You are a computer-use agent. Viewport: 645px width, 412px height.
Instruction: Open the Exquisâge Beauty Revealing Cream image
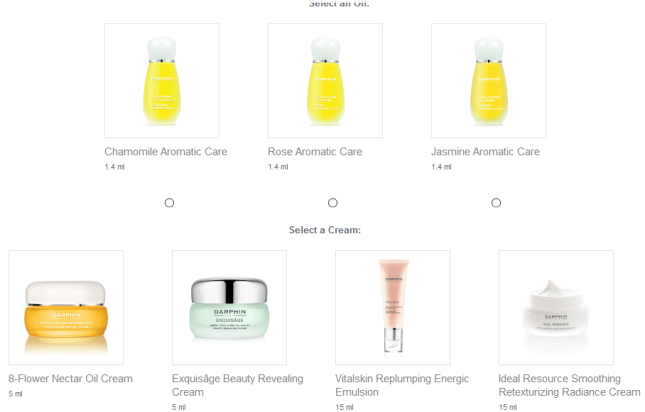(x=230, y=308)
